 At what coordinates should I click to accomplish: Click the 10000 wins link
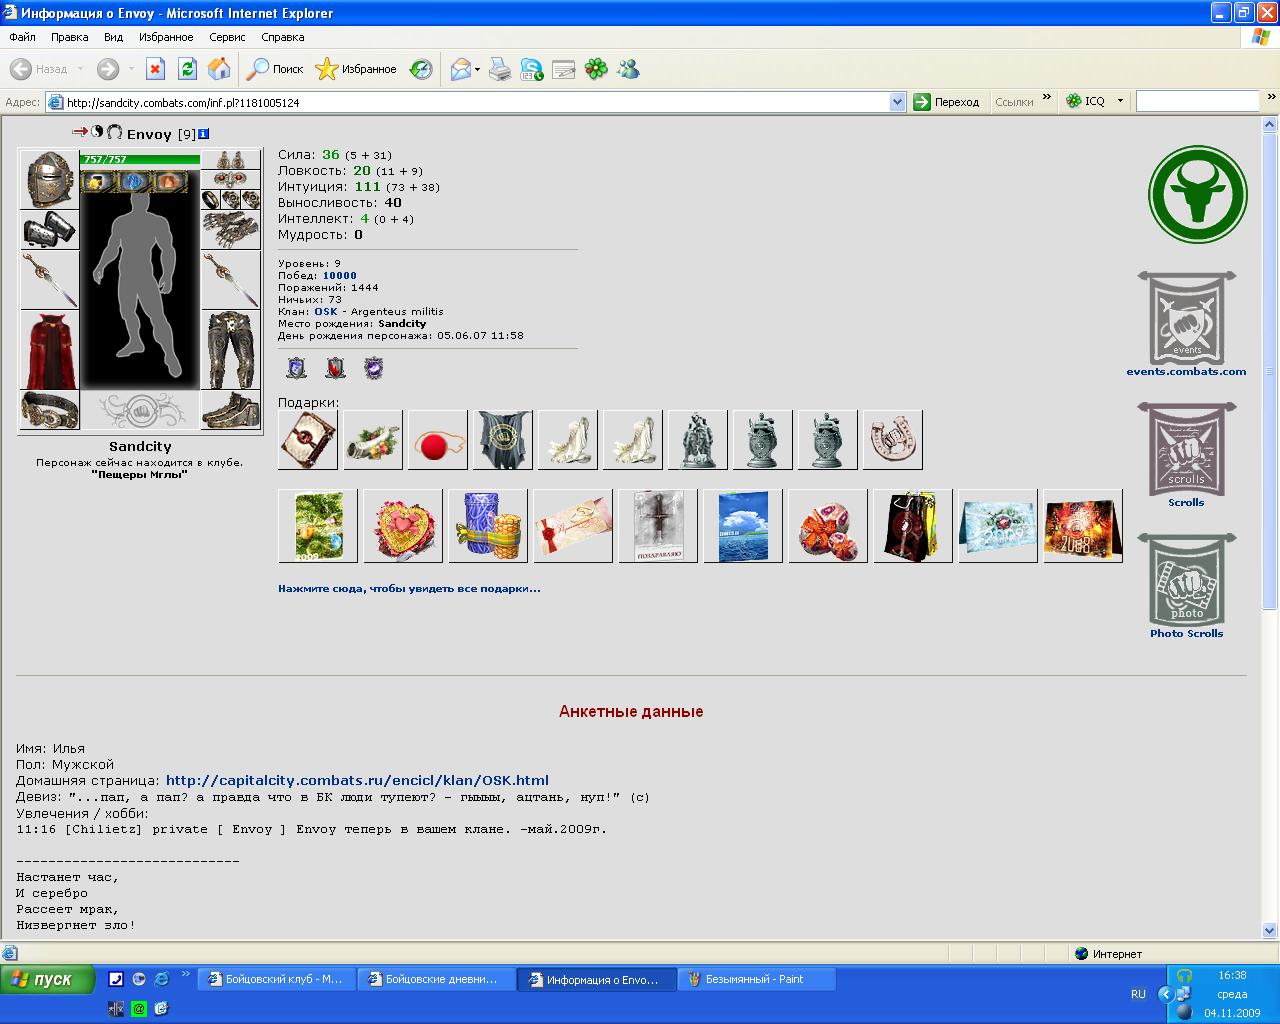(340, 275)
